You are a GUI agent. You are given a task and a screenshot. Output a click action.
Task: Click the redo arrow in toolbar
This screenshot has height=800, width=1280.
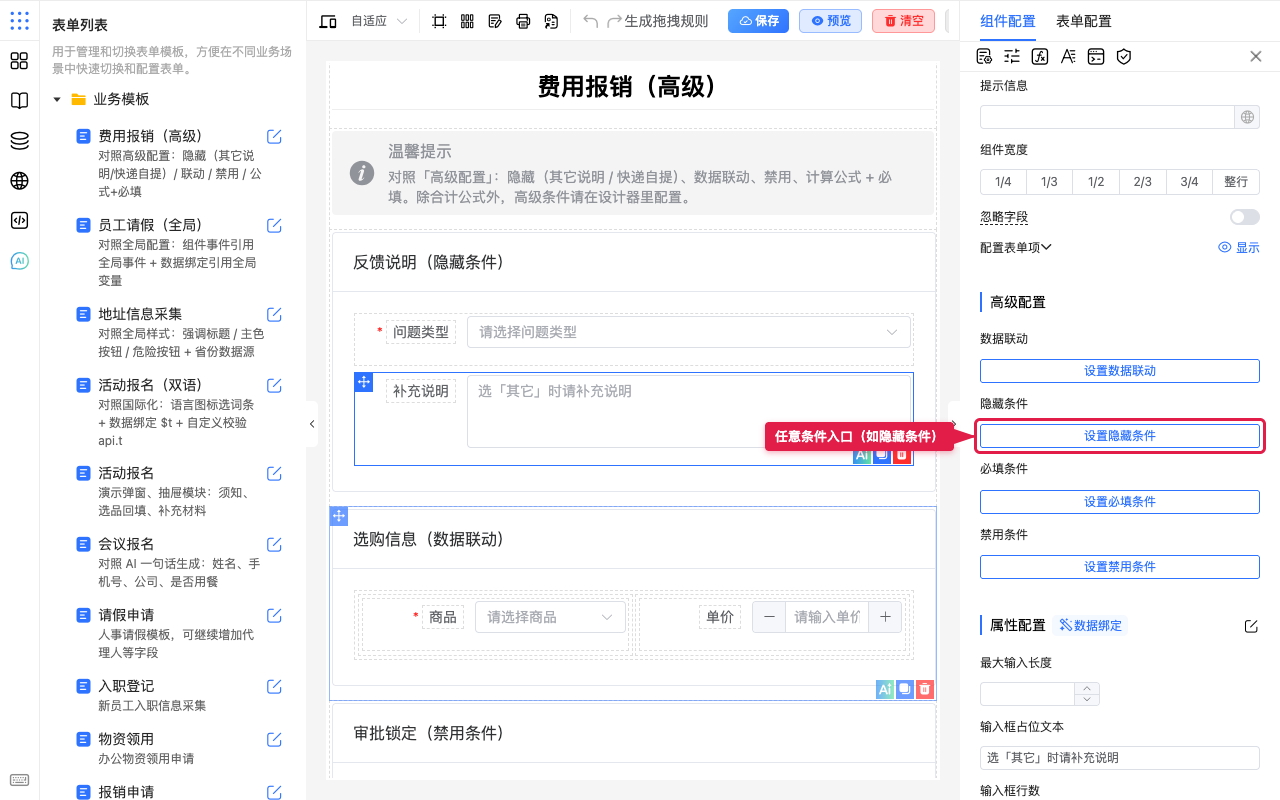click(x=614, y=21)
